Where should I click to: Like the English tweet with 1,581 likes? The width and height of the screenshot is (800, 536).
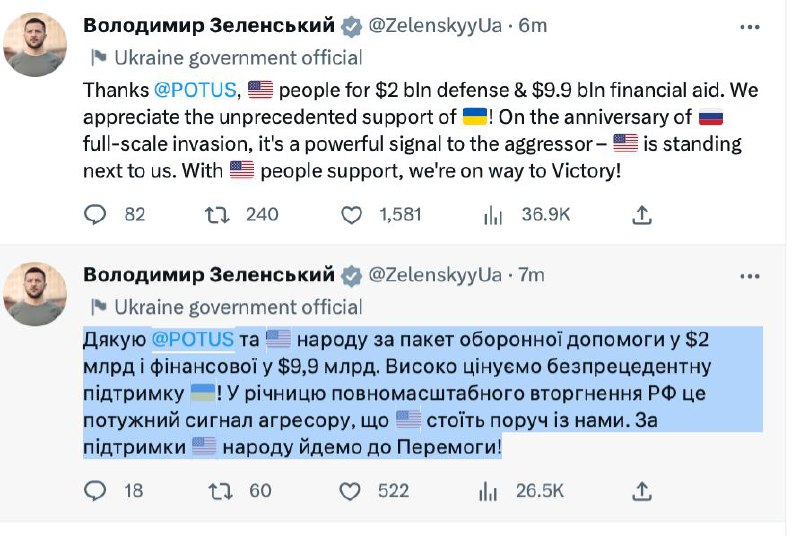point(352,214)
